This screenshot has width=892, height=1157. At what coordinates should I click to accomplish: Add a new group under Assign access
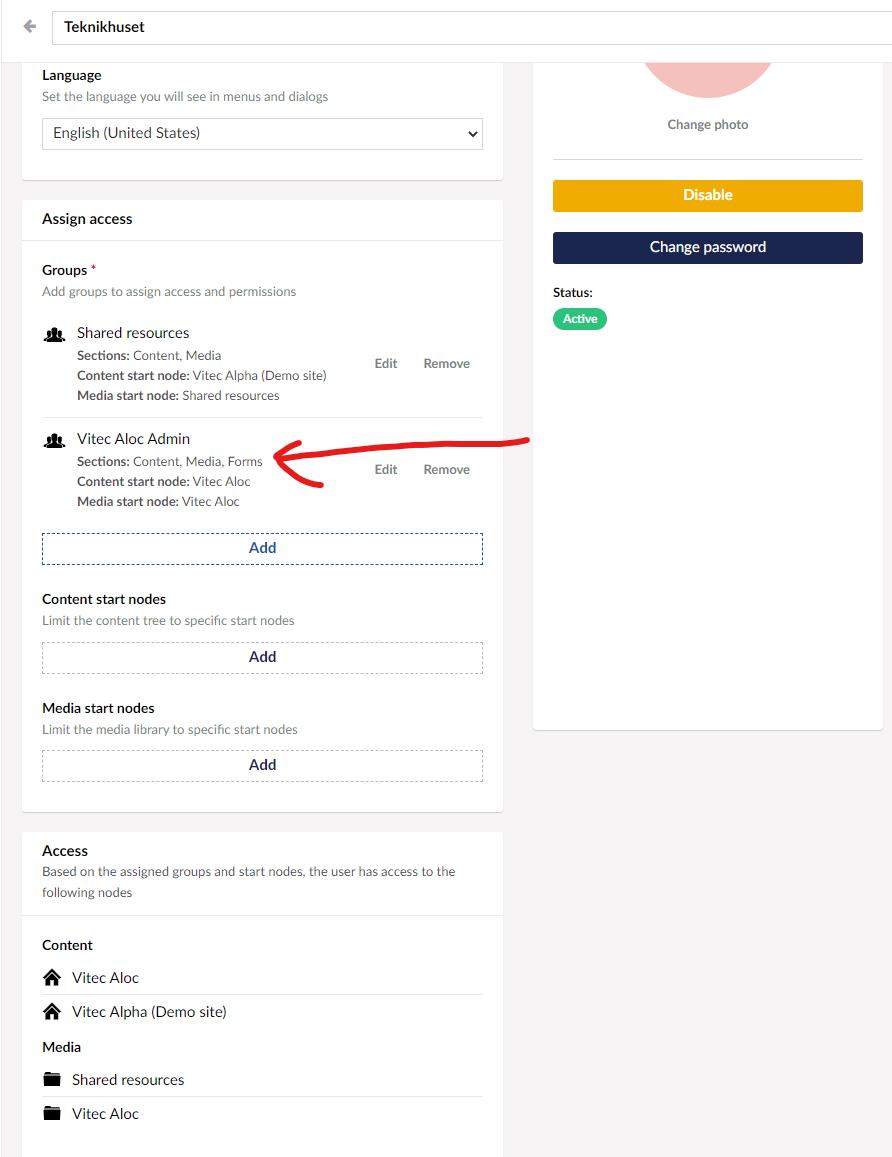(x=262, y=547)
